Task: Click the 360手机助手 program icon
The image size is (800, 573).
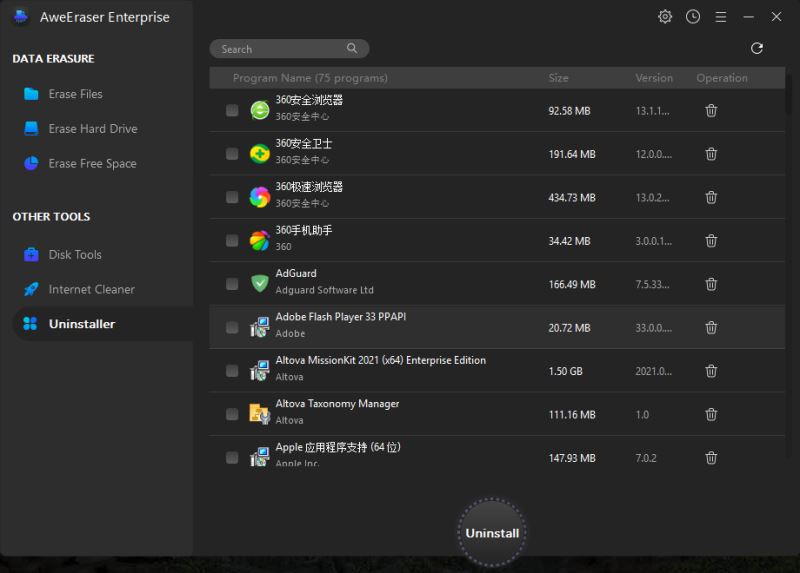Action: tap(260, 240)
